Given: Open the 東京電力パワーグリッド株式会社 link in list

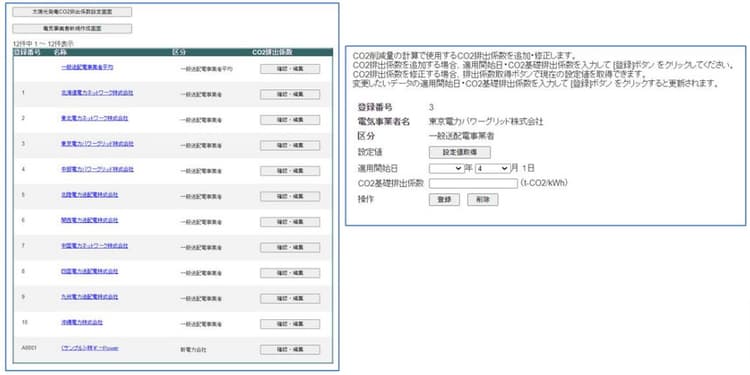Looking at the screenshot, I should point(98,143).
